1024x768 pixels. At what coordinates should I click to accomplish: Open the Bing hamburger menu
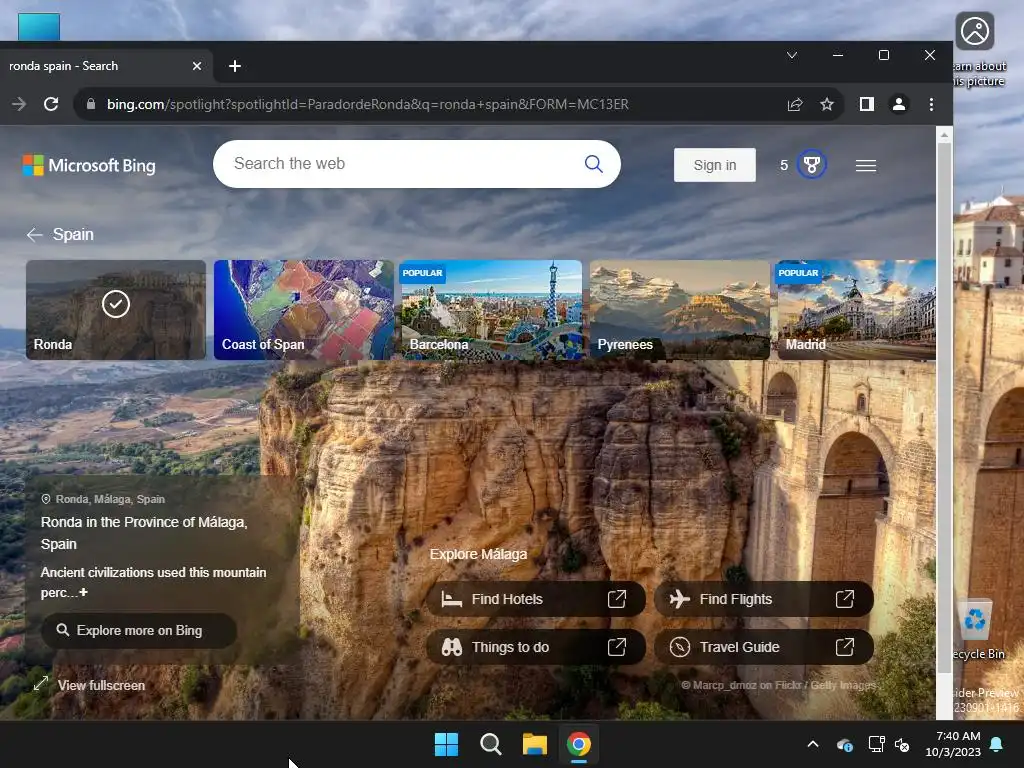tap(866, 165)
